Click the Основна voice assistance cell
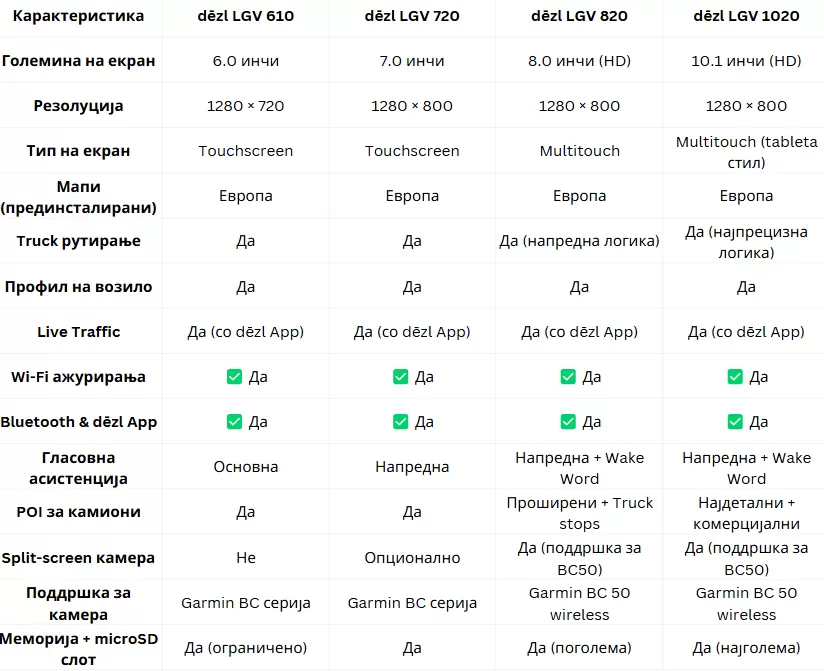824x671 pixels. tap(245, 467)
